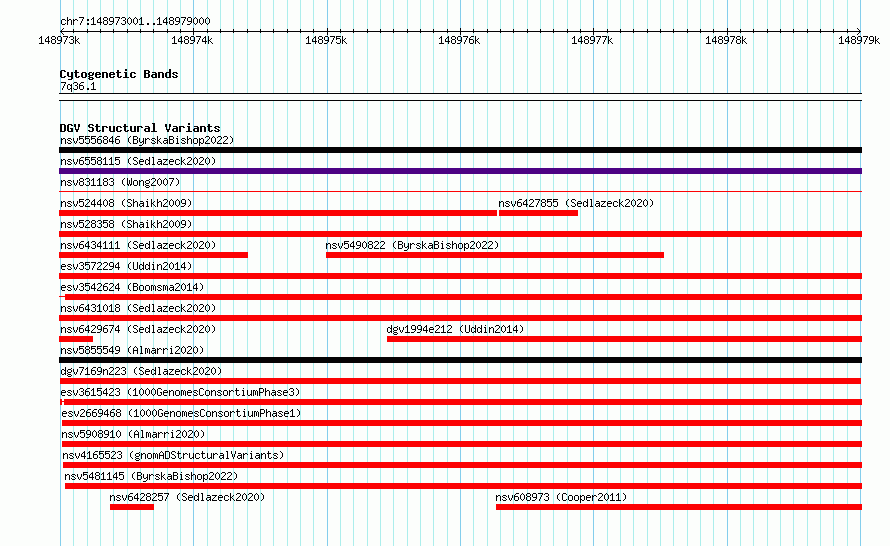Viewport: 890px width, 546px height.
Task: Select the esv2669468 red bar
Action: (x=462, y=423)
